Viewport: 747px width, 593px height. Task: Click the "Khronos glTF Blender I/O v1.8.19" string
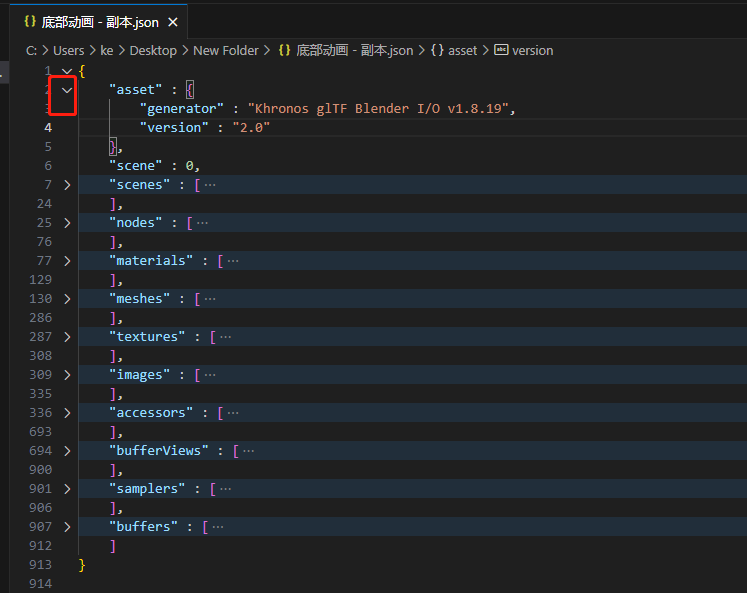pyautogui.click(x=378, y=109)
